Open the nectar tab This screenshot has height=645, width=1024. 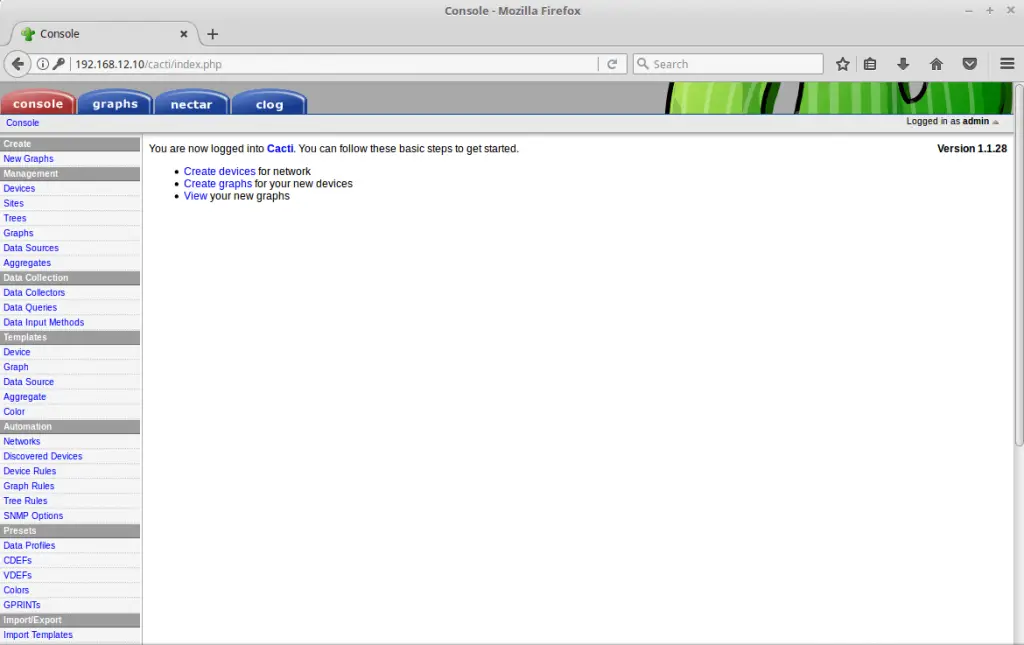click(191, 104)
